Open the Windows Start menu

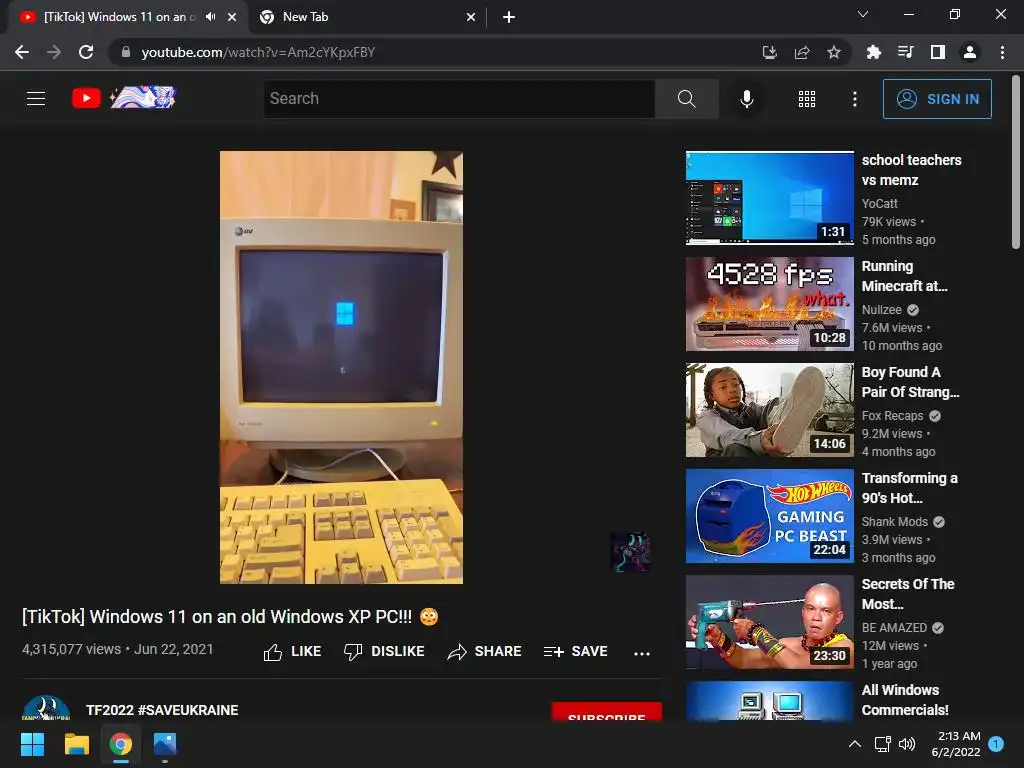coord(32,744)
